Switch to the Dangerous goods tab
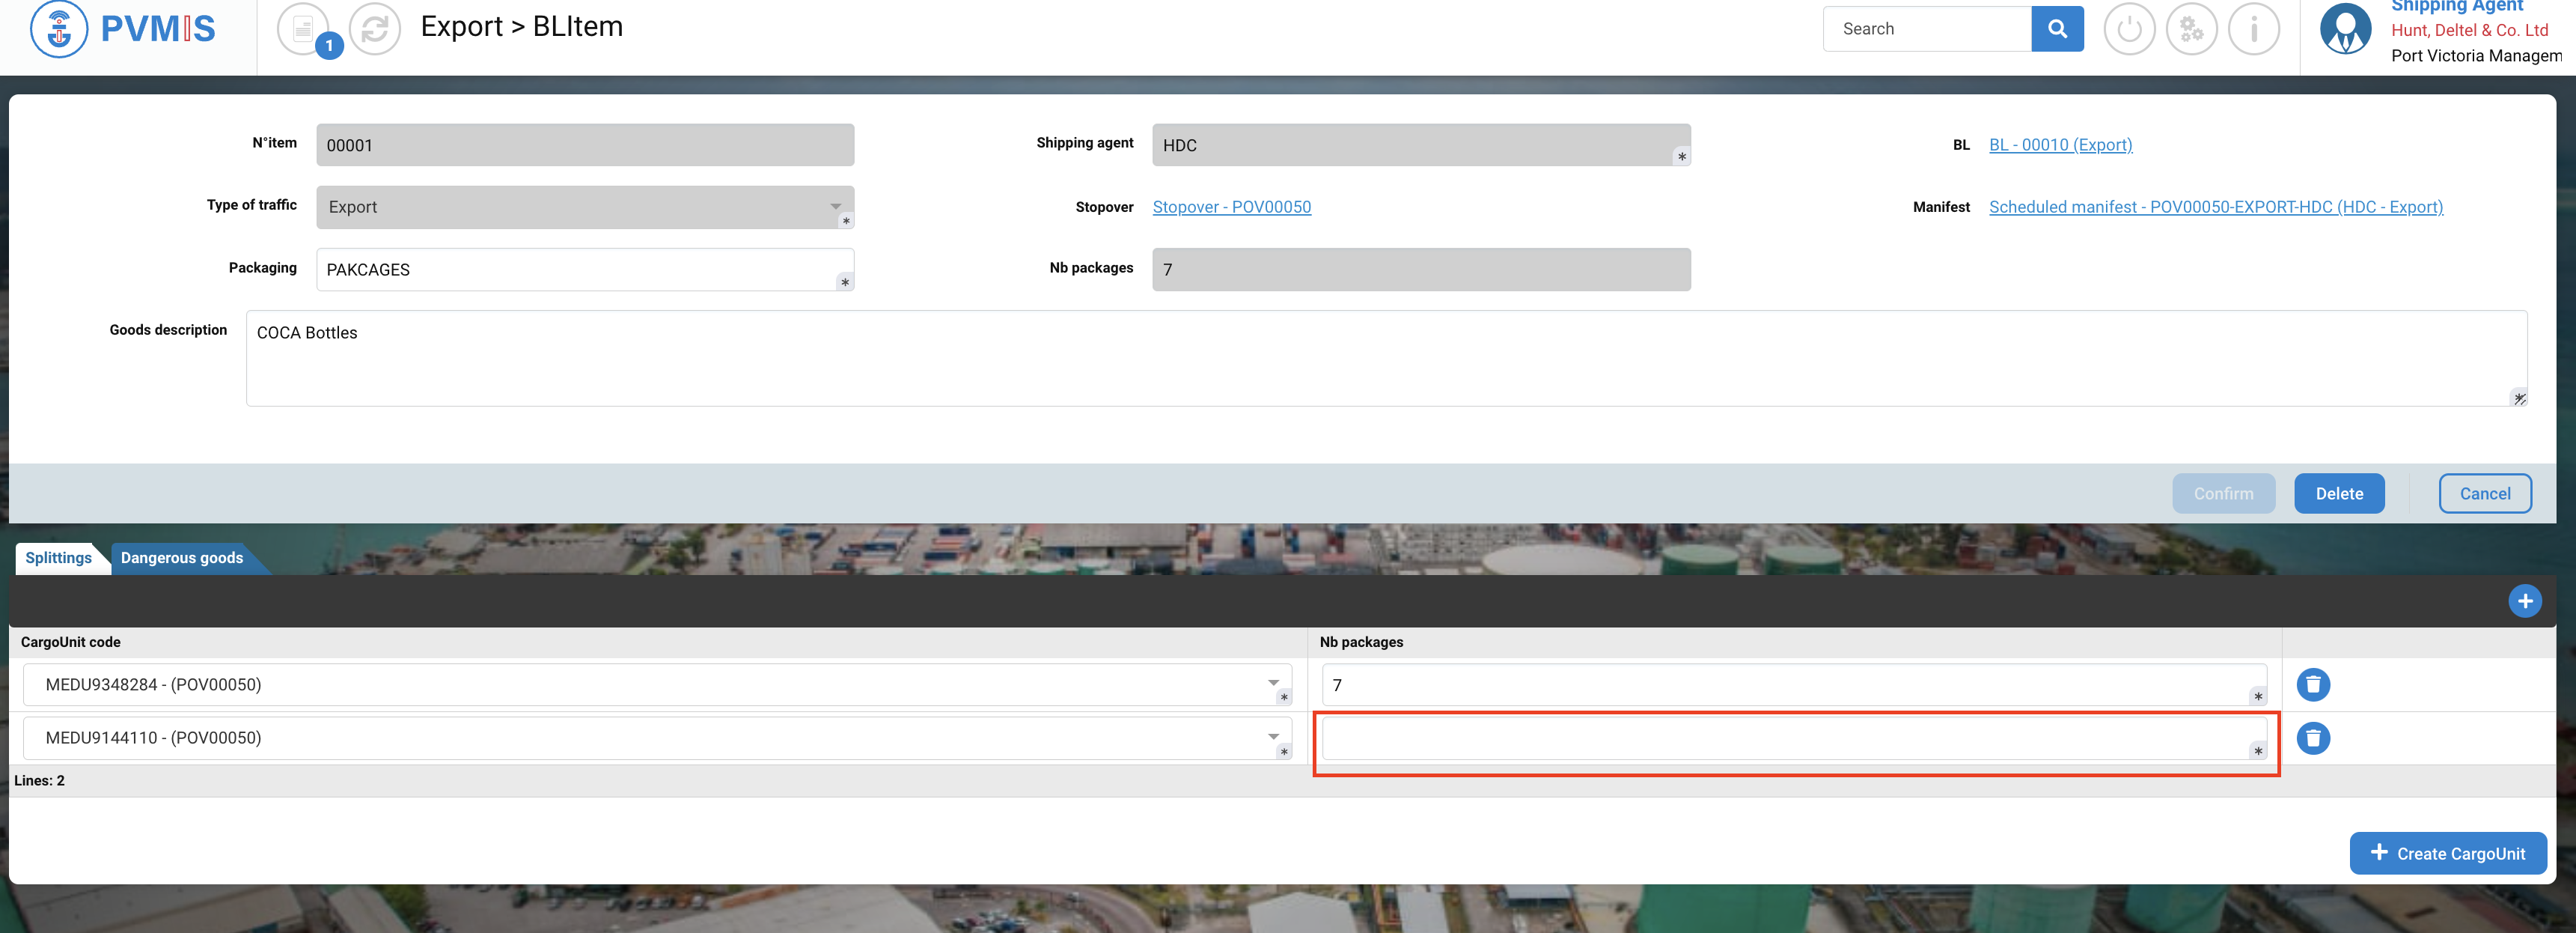The image size is (2576, 933). 182,558
